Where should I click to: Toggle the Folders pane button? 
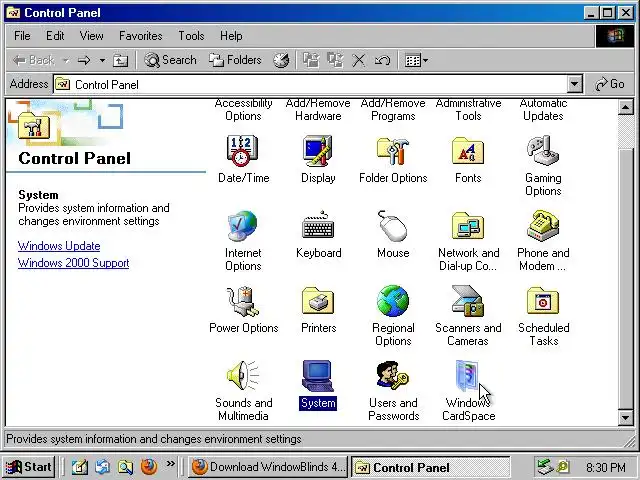click(x=236, y=60)
